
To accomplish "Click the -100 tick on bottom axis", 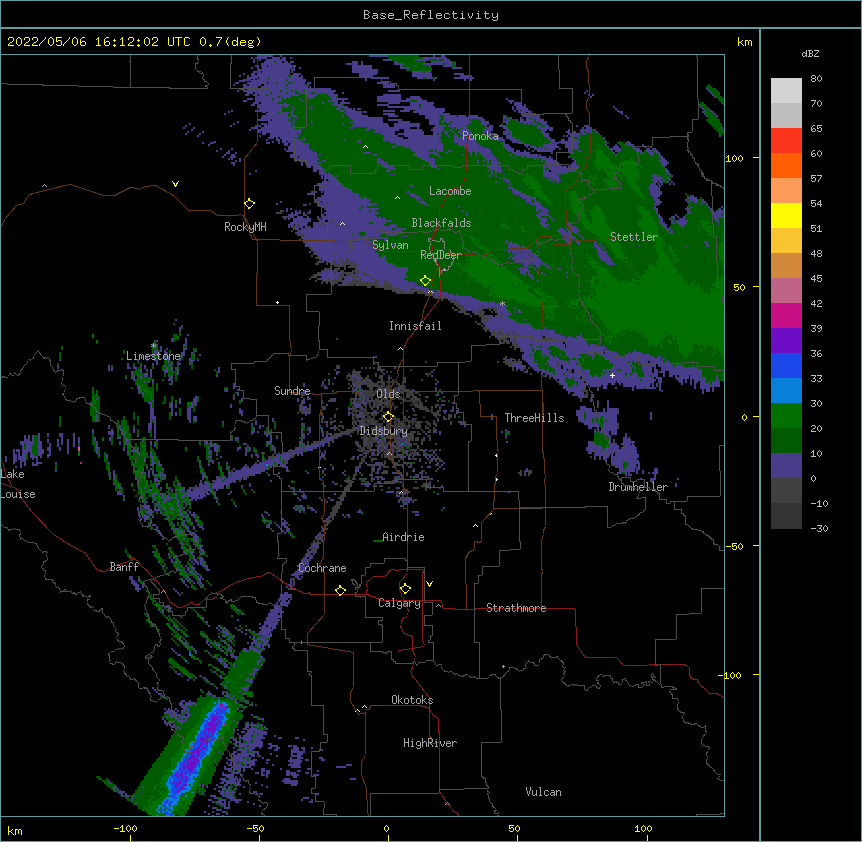I will coord(125,828).
